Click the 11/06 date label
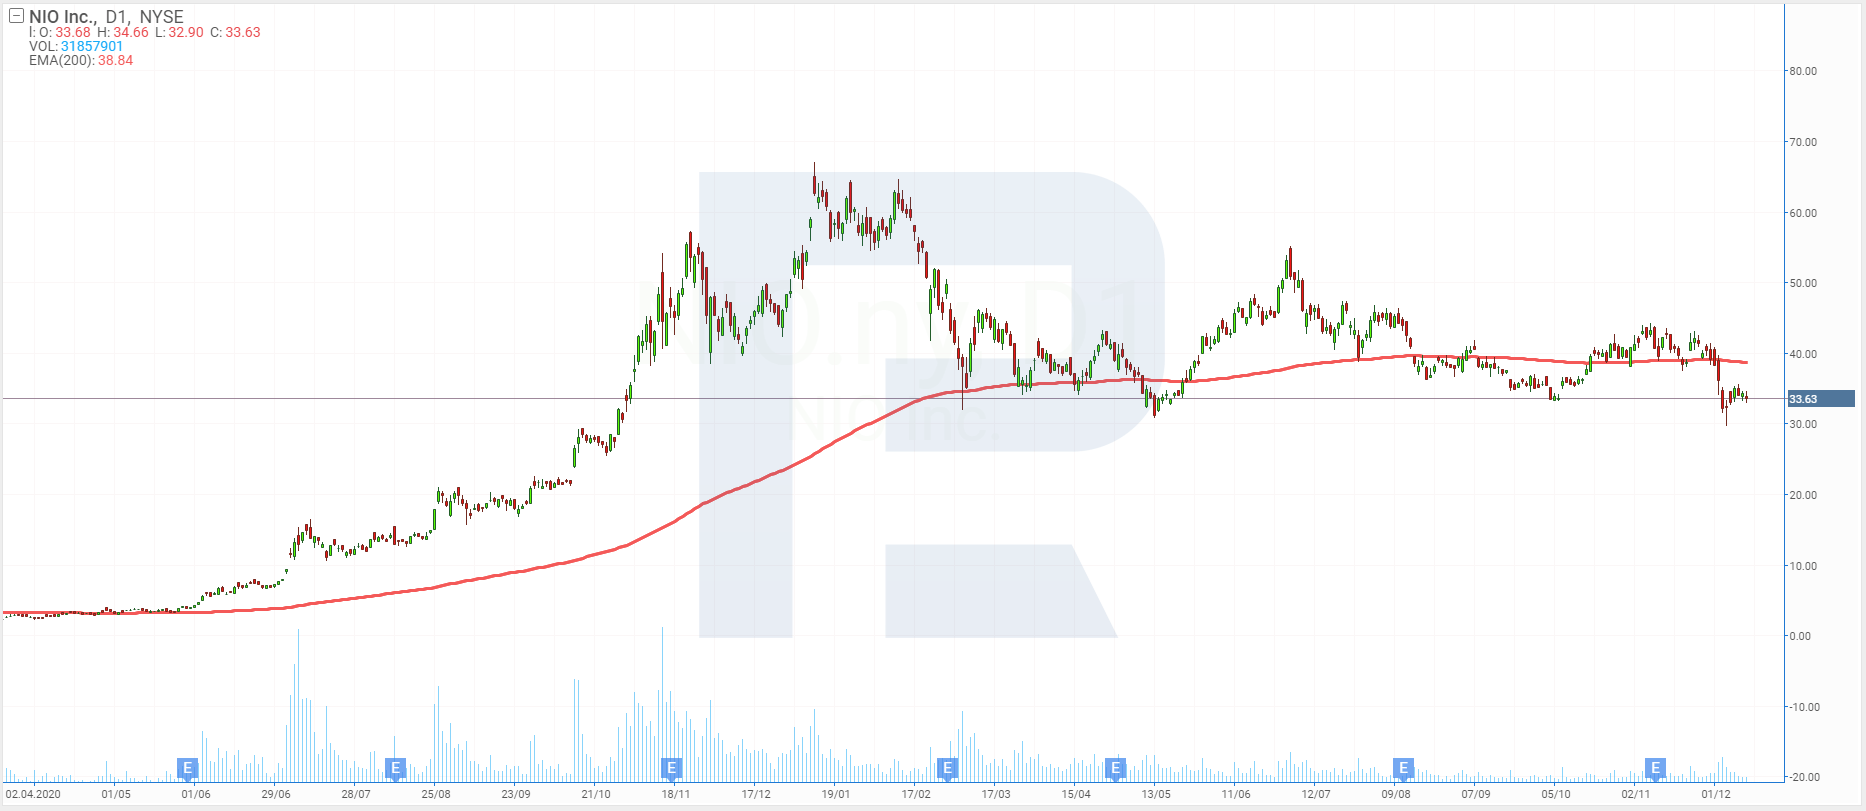 click(1236, 795)
